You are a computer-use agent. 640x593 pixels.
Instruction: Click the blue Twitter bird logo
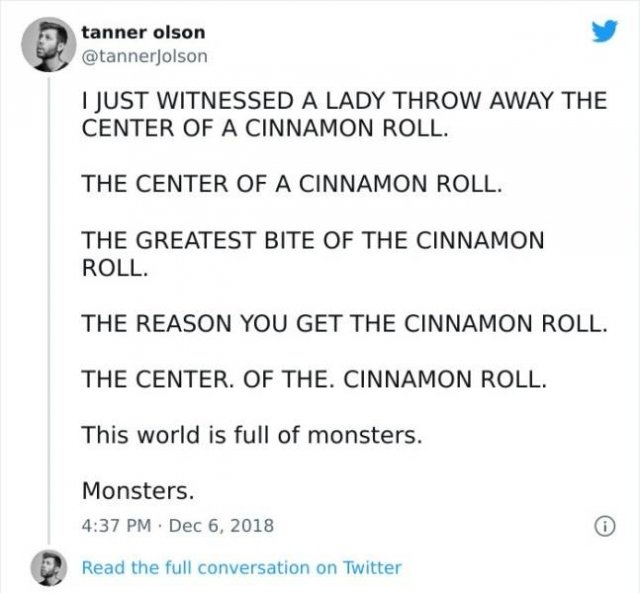pyautogui.click(x=604, y=33)
